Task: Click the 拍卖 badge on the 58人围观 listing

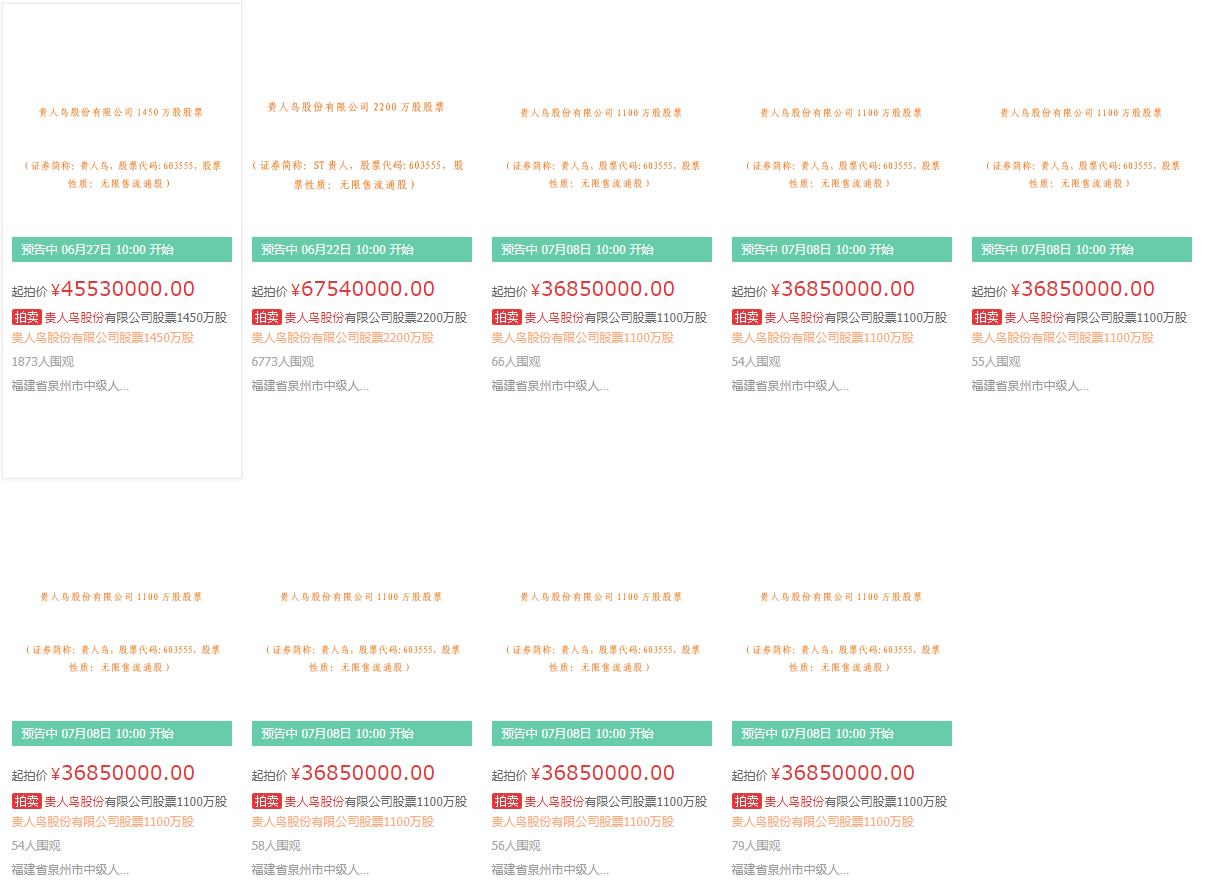Action: (x=267, y=801)
